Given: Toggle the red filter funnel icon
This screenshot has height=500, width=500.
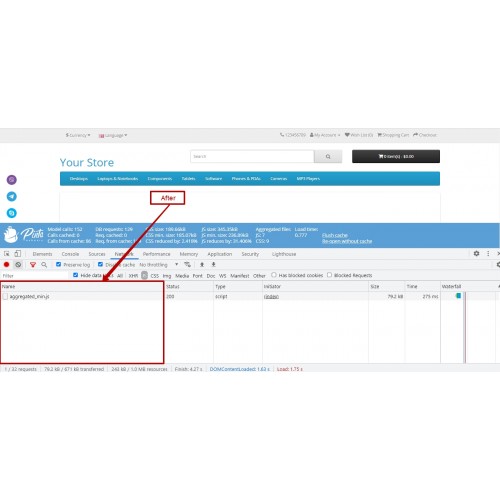Looking at the screenshot, I should [33, 265].
